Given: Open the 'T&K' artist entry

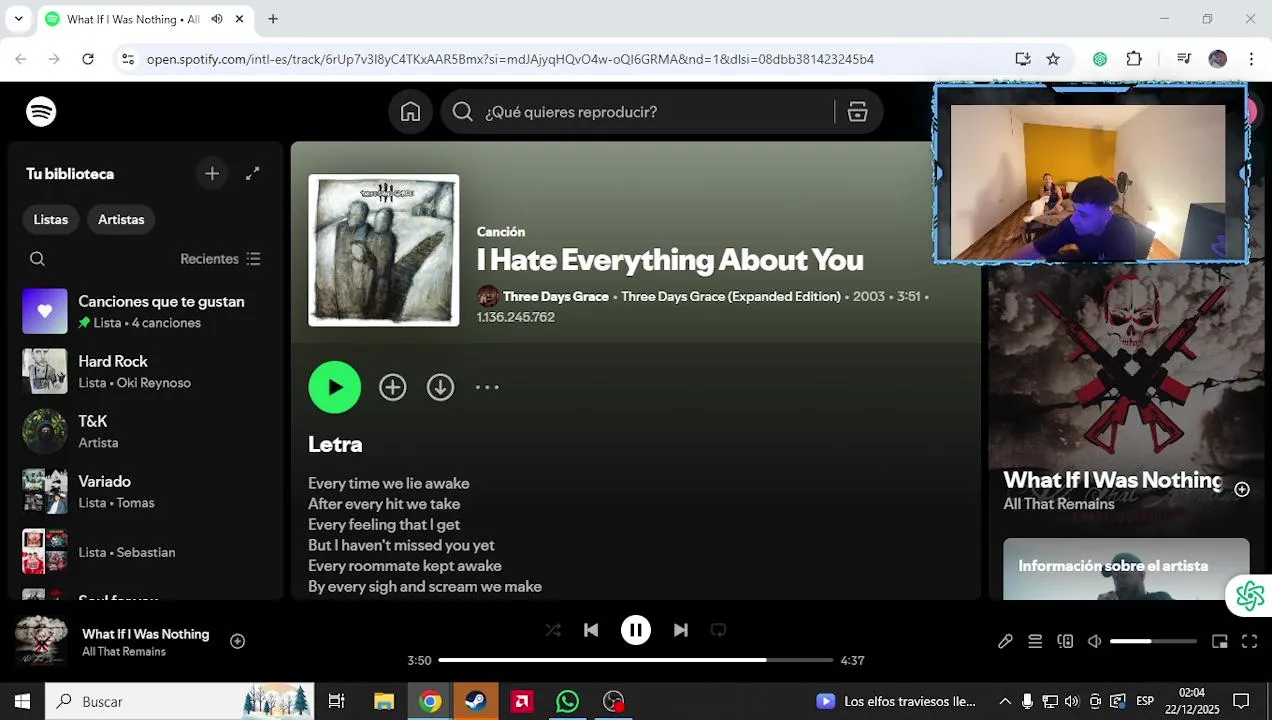Looking at the screenshot, I should (146, 432).
